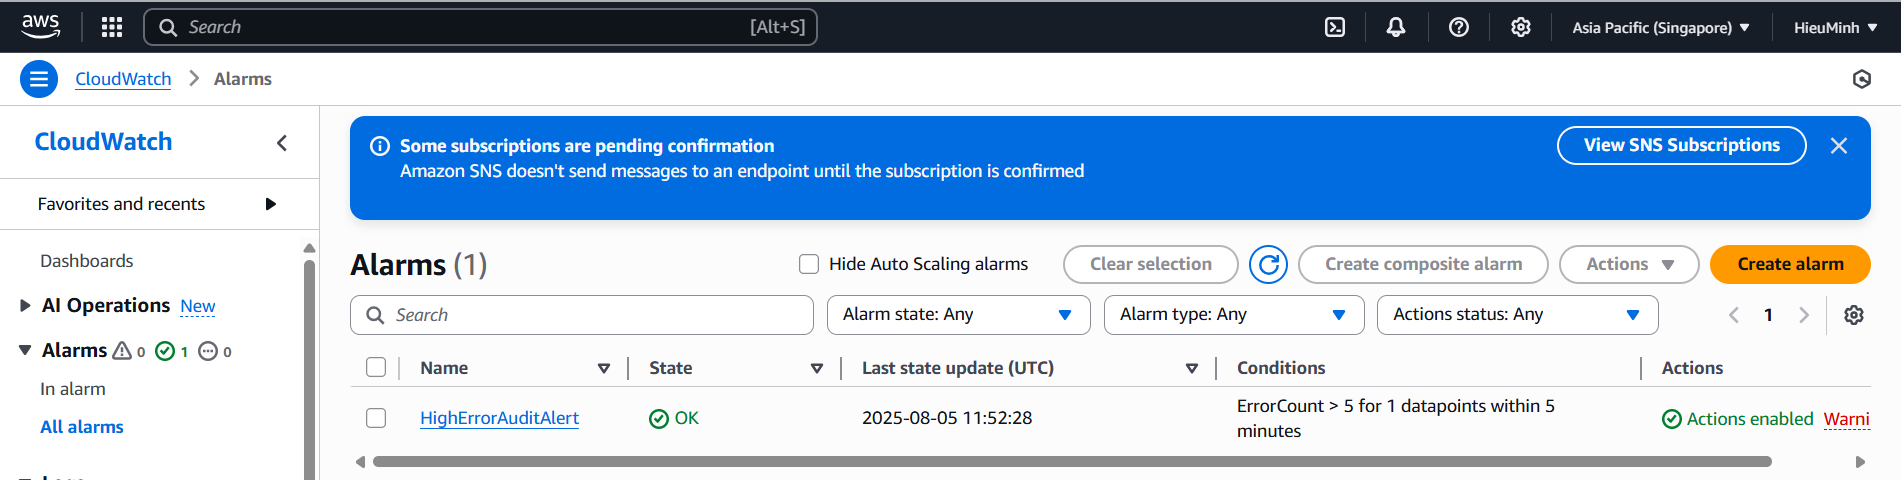Open the All alarms sidebar item
The image size is (1901, 480).
point(82,427)
